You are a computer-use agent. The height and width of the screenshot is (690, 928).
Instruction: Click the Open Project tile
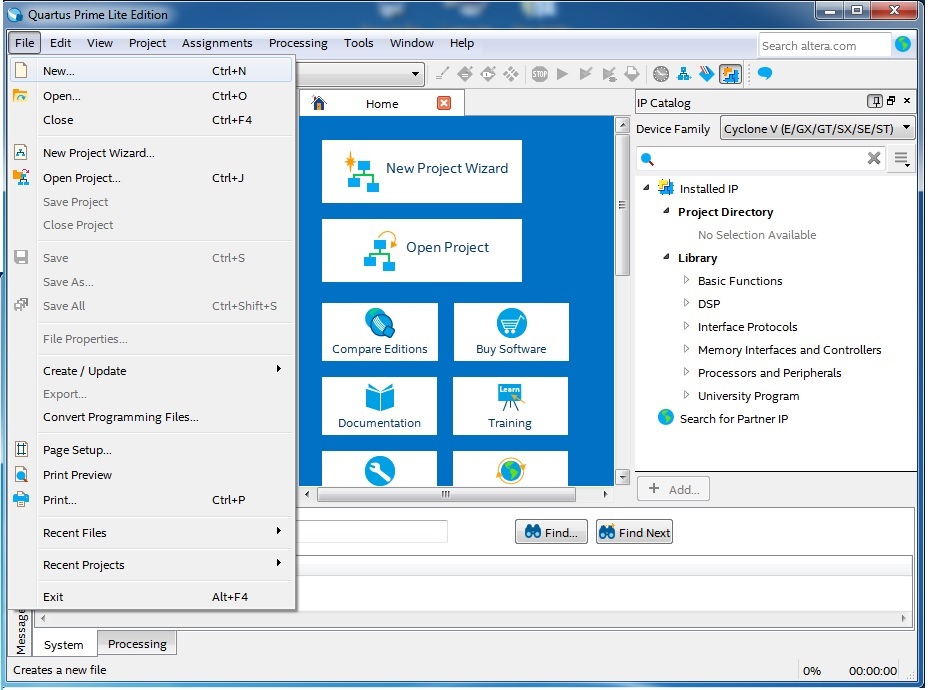pyautogui.click(x=422, y=250)
